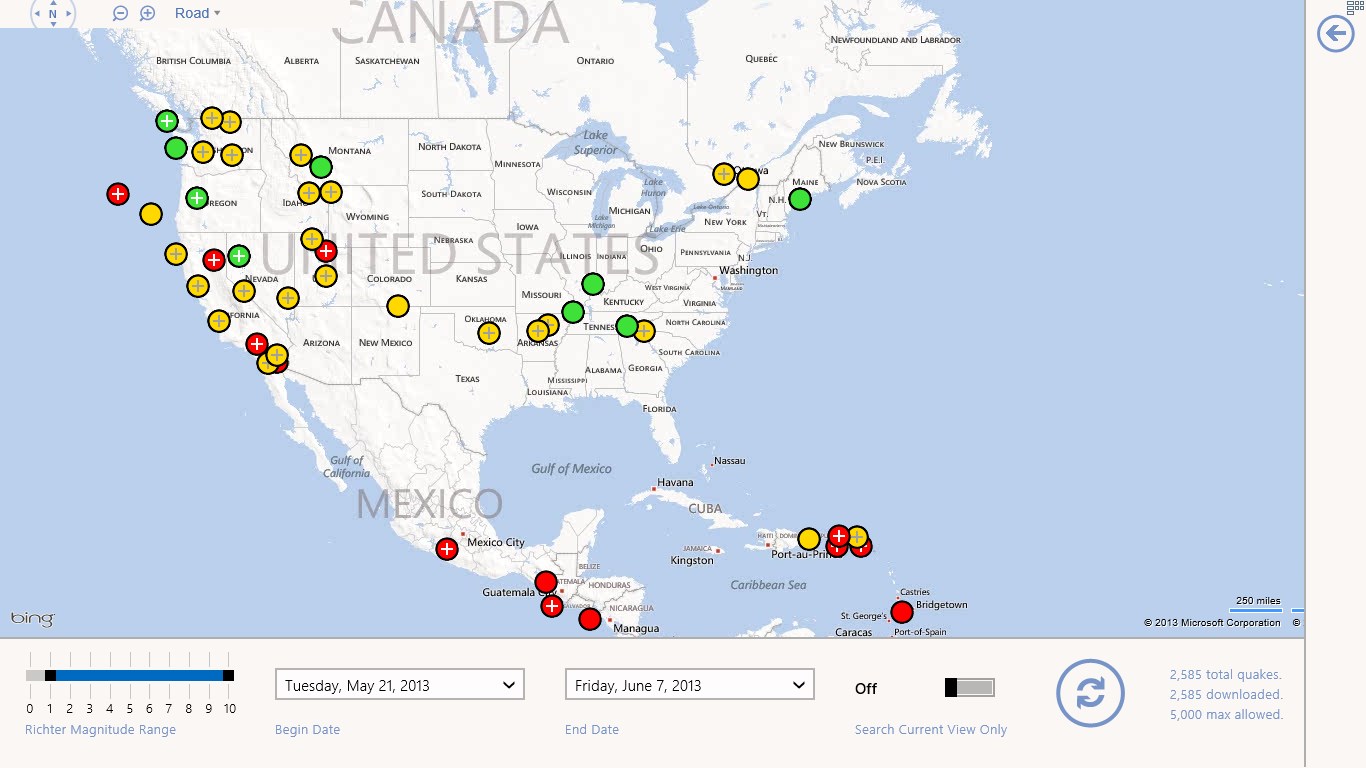Click the zoom out magnifier icon

point(120,13)
